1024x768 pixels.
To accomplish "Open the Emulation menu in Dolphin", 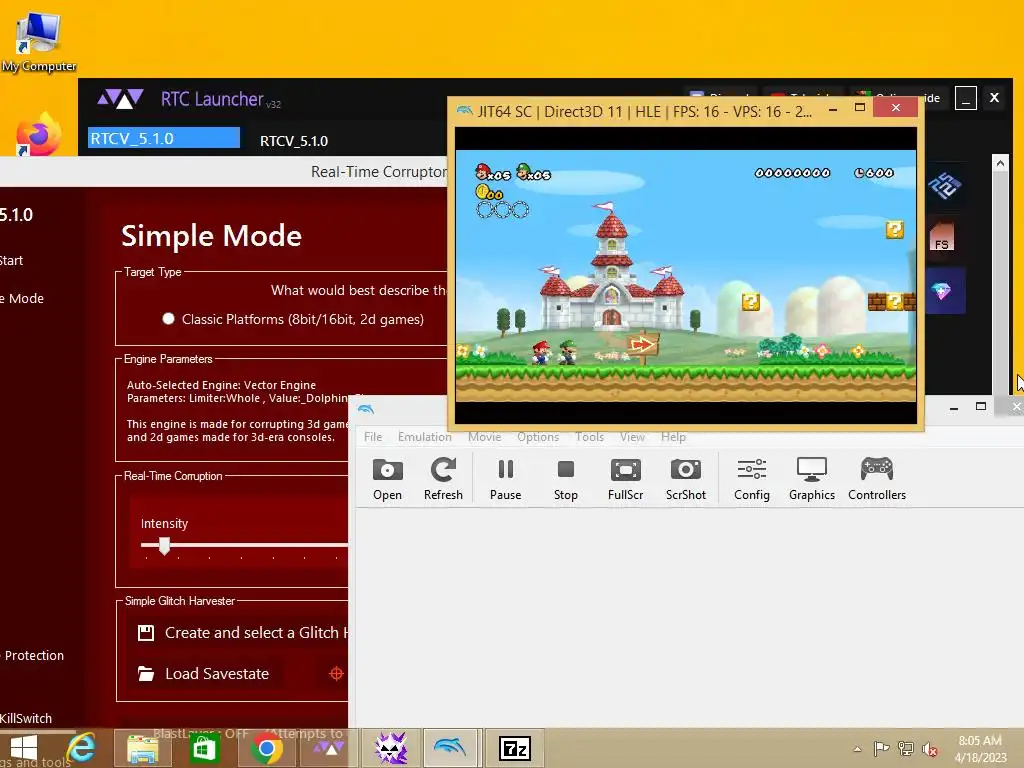I will coord(424,437).
